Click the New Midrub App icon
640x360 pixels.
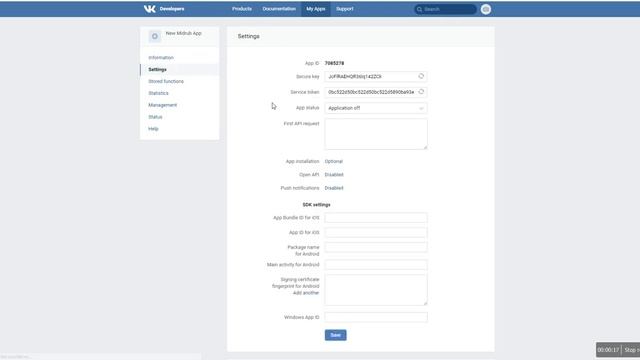(155, 36)
